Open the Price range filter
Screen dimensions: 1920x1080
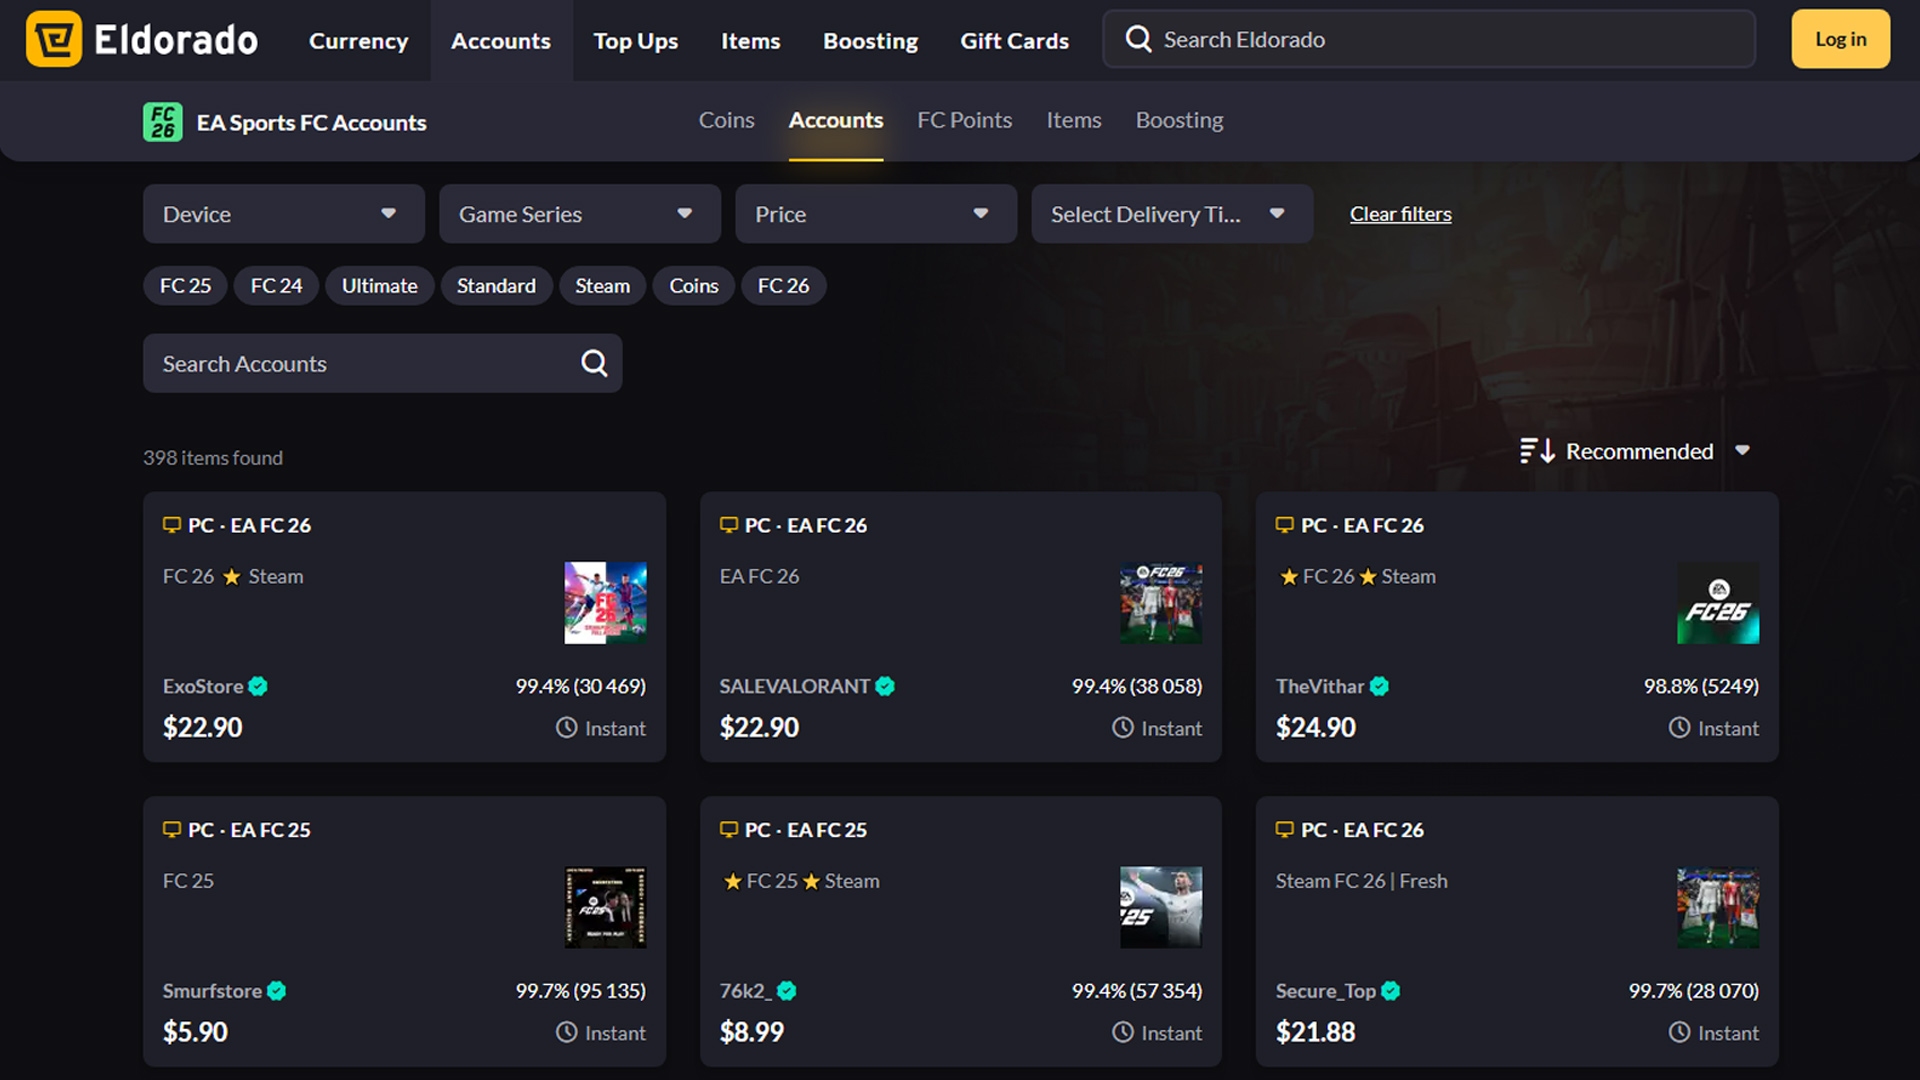(x=875, y=213)
